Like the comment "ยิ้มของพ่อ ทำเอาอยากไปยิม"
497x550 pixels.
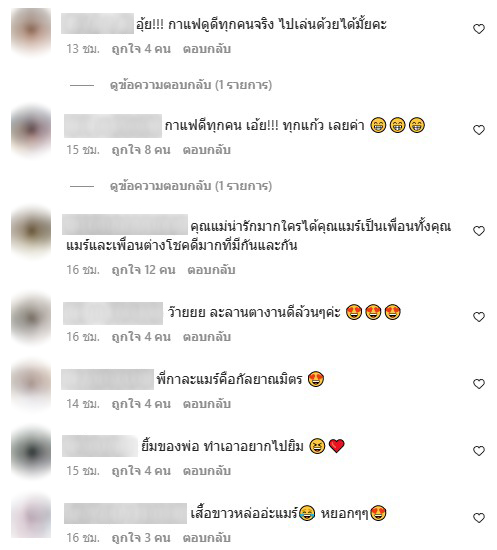(x=479, y=451)
